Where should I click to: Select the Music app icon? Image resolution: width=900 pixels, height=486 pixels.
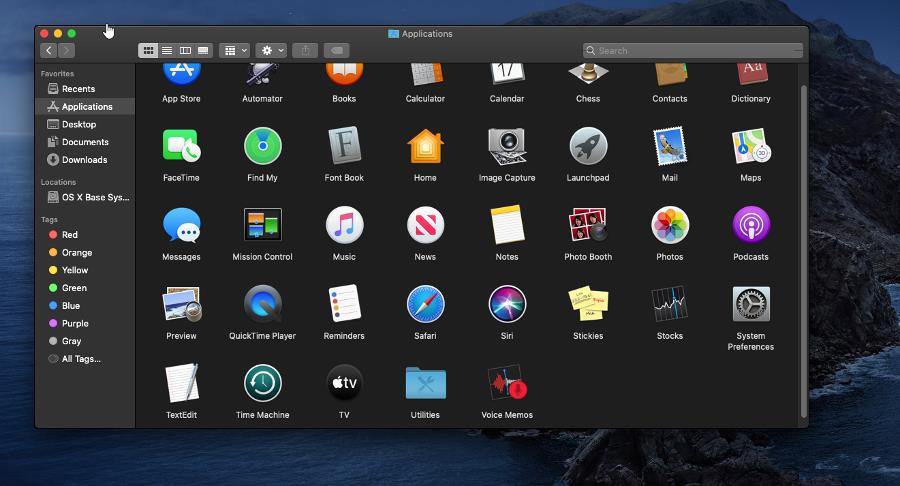pyautogui.click(x=344, y=225)
